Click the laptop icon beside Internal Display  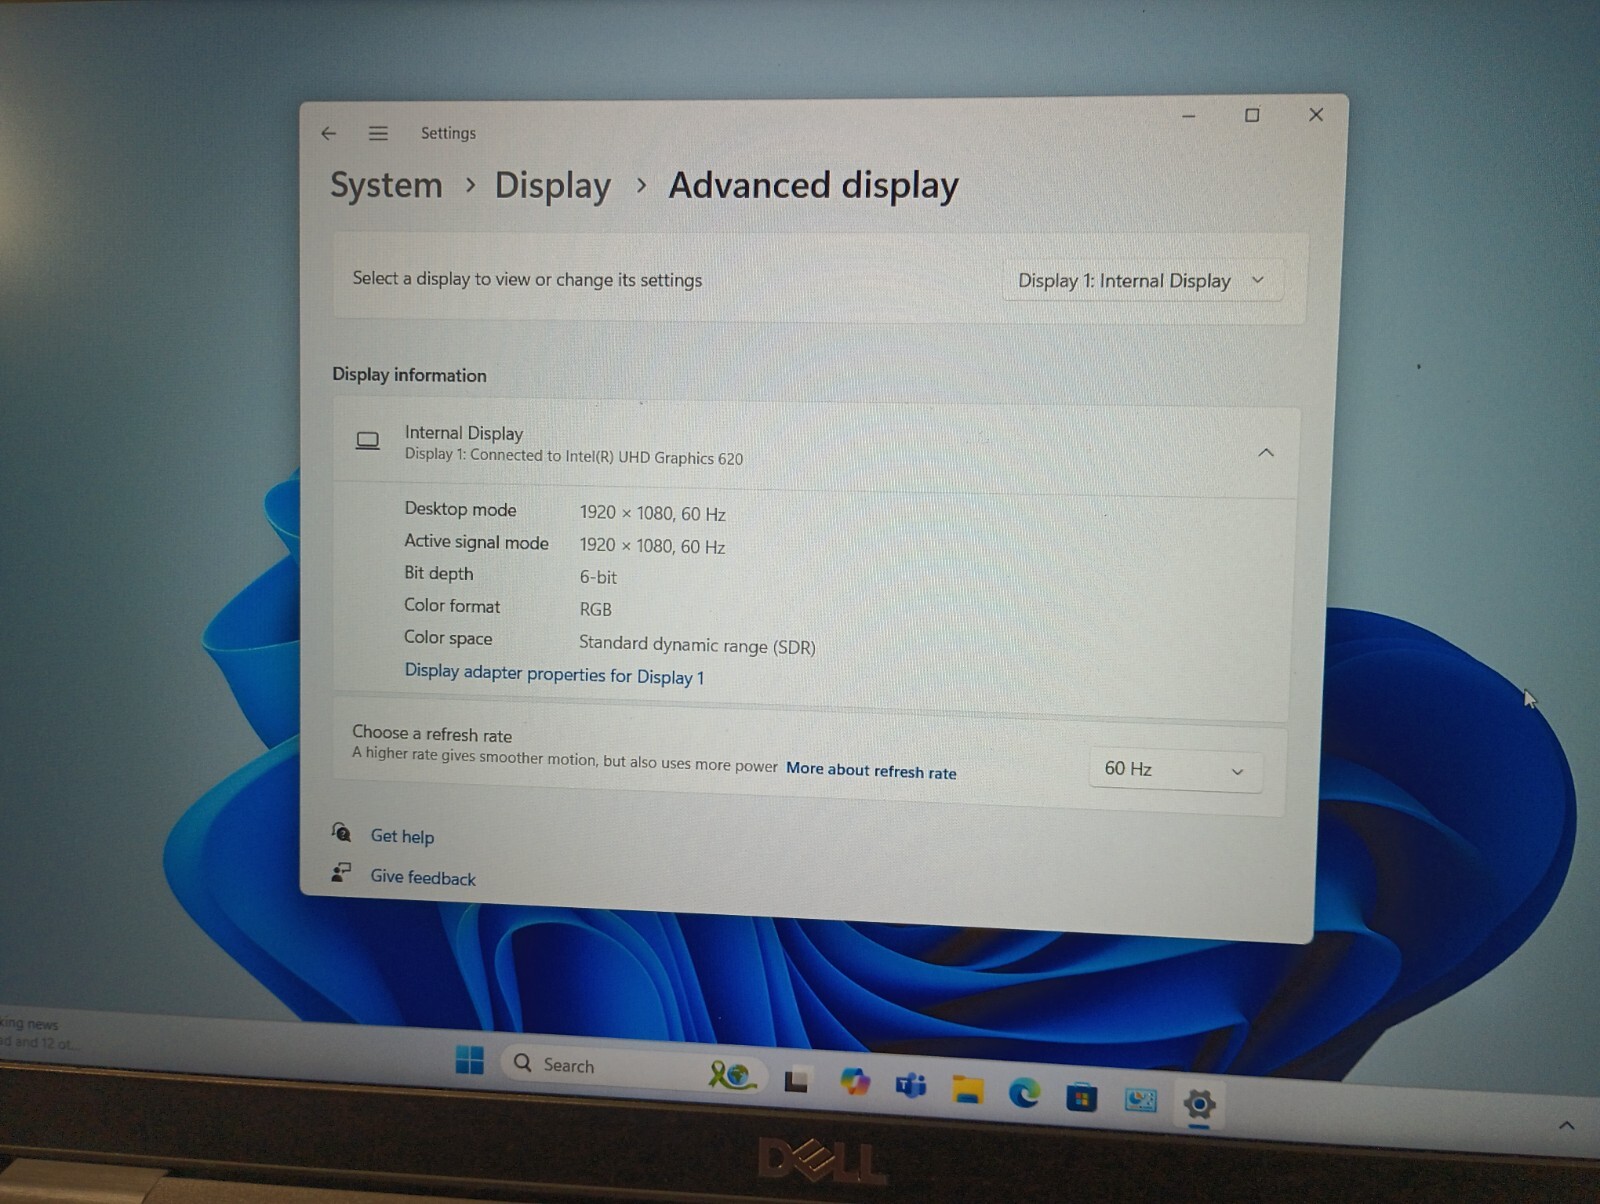(368, 441)
